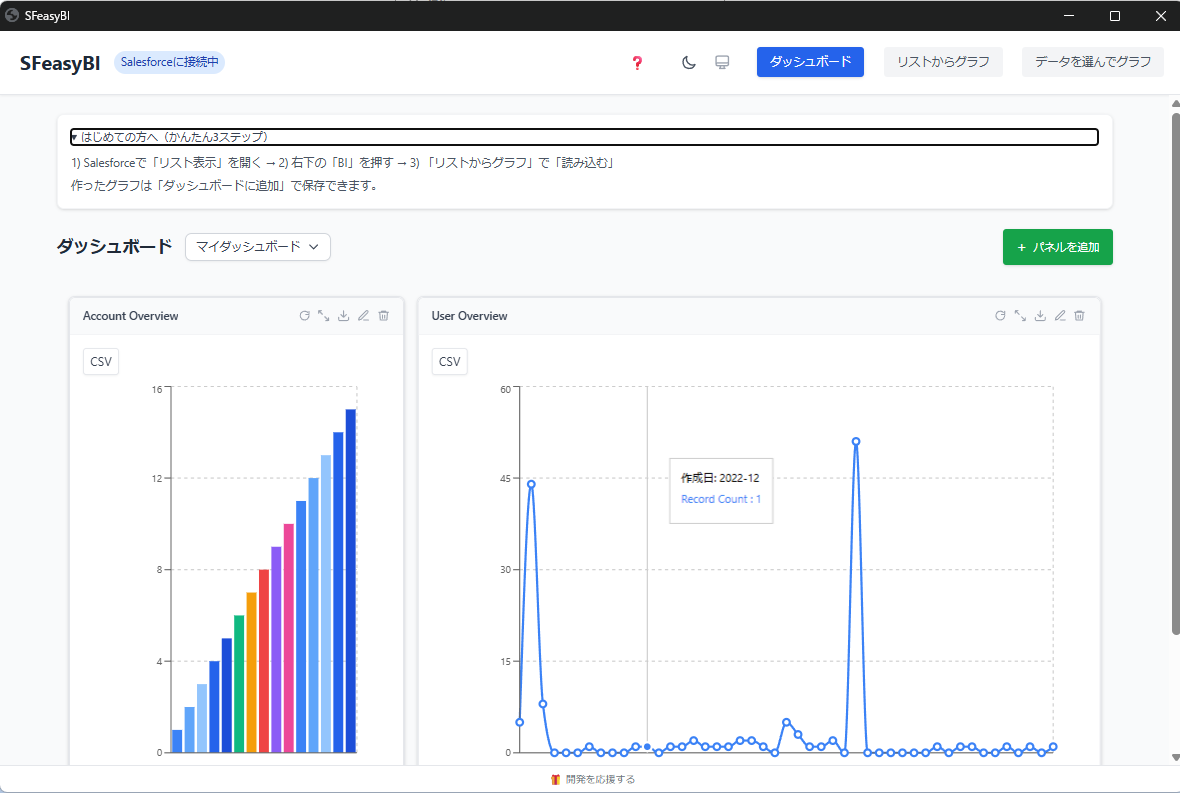
Task: Refresh the Account Overview chart
Action: pos(304,315)
